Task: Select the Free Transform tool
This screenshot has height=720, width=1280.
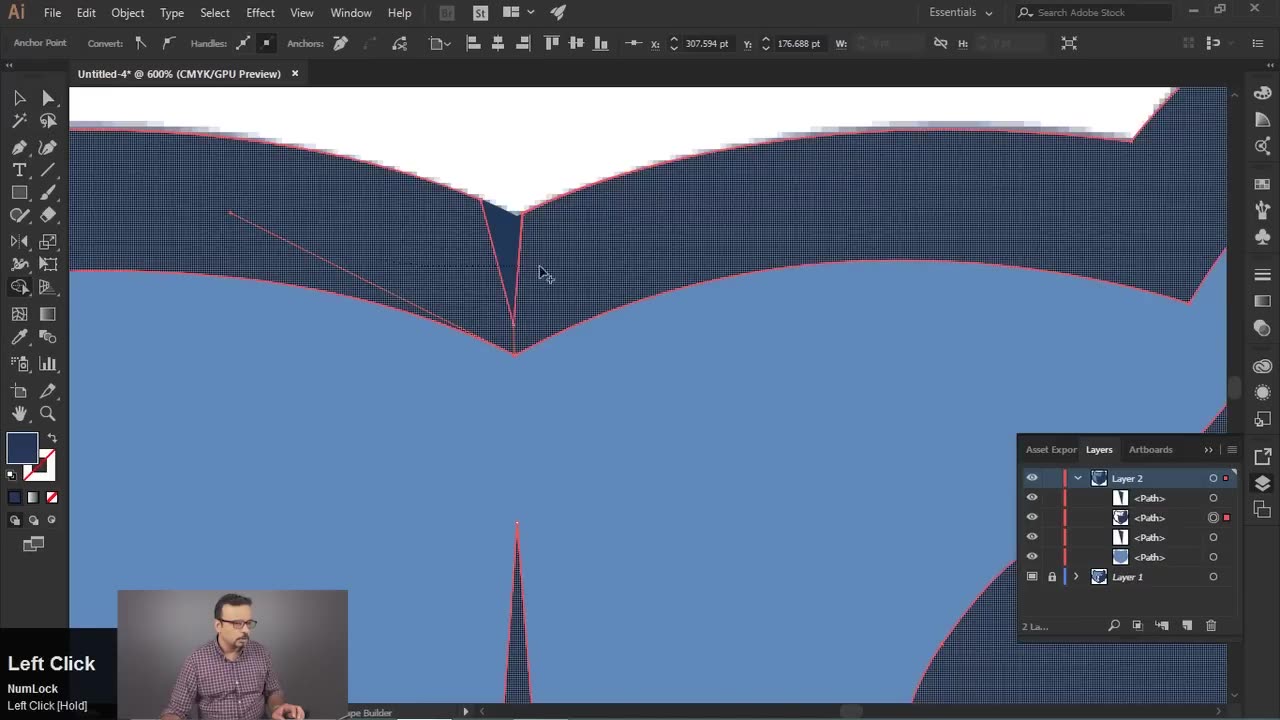Action: coord(48,265)
